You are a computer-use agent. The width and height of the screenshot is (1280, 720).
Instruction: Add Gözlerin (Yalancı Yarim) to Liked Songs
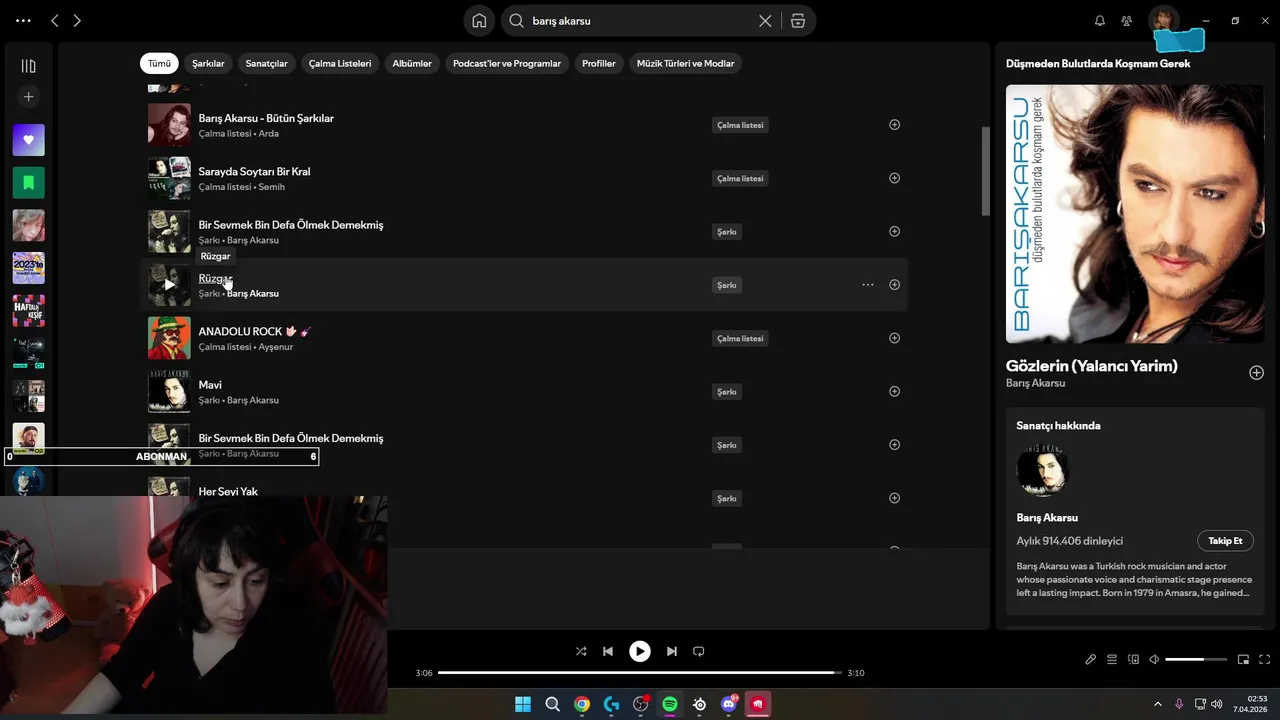(1256, 373)
